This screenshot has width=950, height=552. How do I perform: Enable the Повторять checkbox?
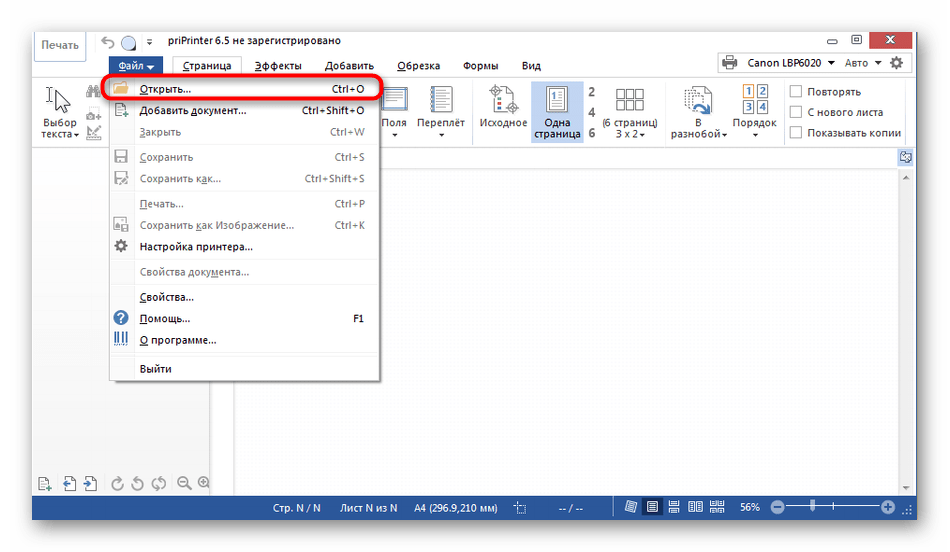point(796,91)
